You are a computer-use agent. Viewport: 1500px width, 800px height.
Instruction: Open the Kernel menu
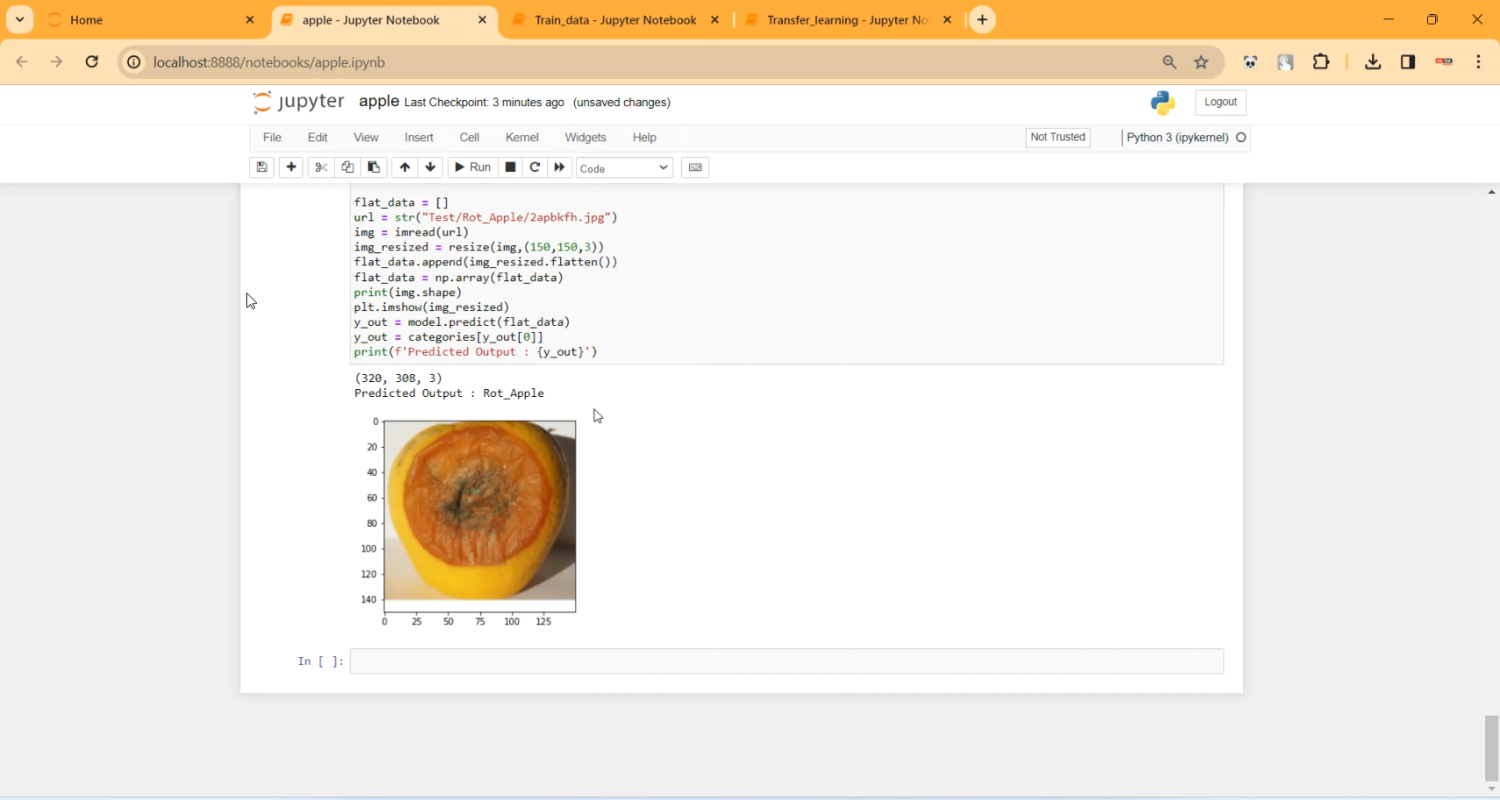(521, 137)
